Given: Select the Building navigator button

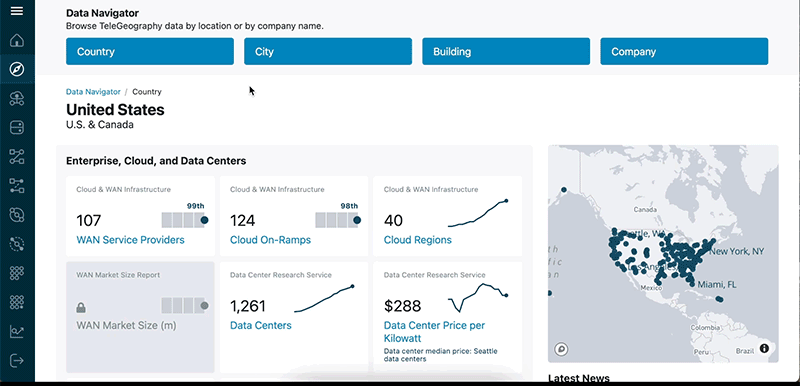Looking at the screenshot, I should pos(506,51).
